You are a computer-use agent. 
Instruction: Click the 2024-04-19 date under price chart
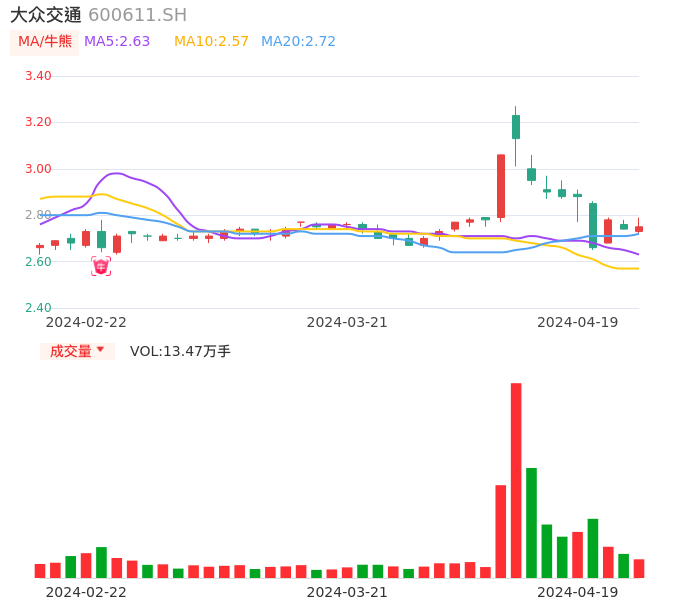pos(578,322)
